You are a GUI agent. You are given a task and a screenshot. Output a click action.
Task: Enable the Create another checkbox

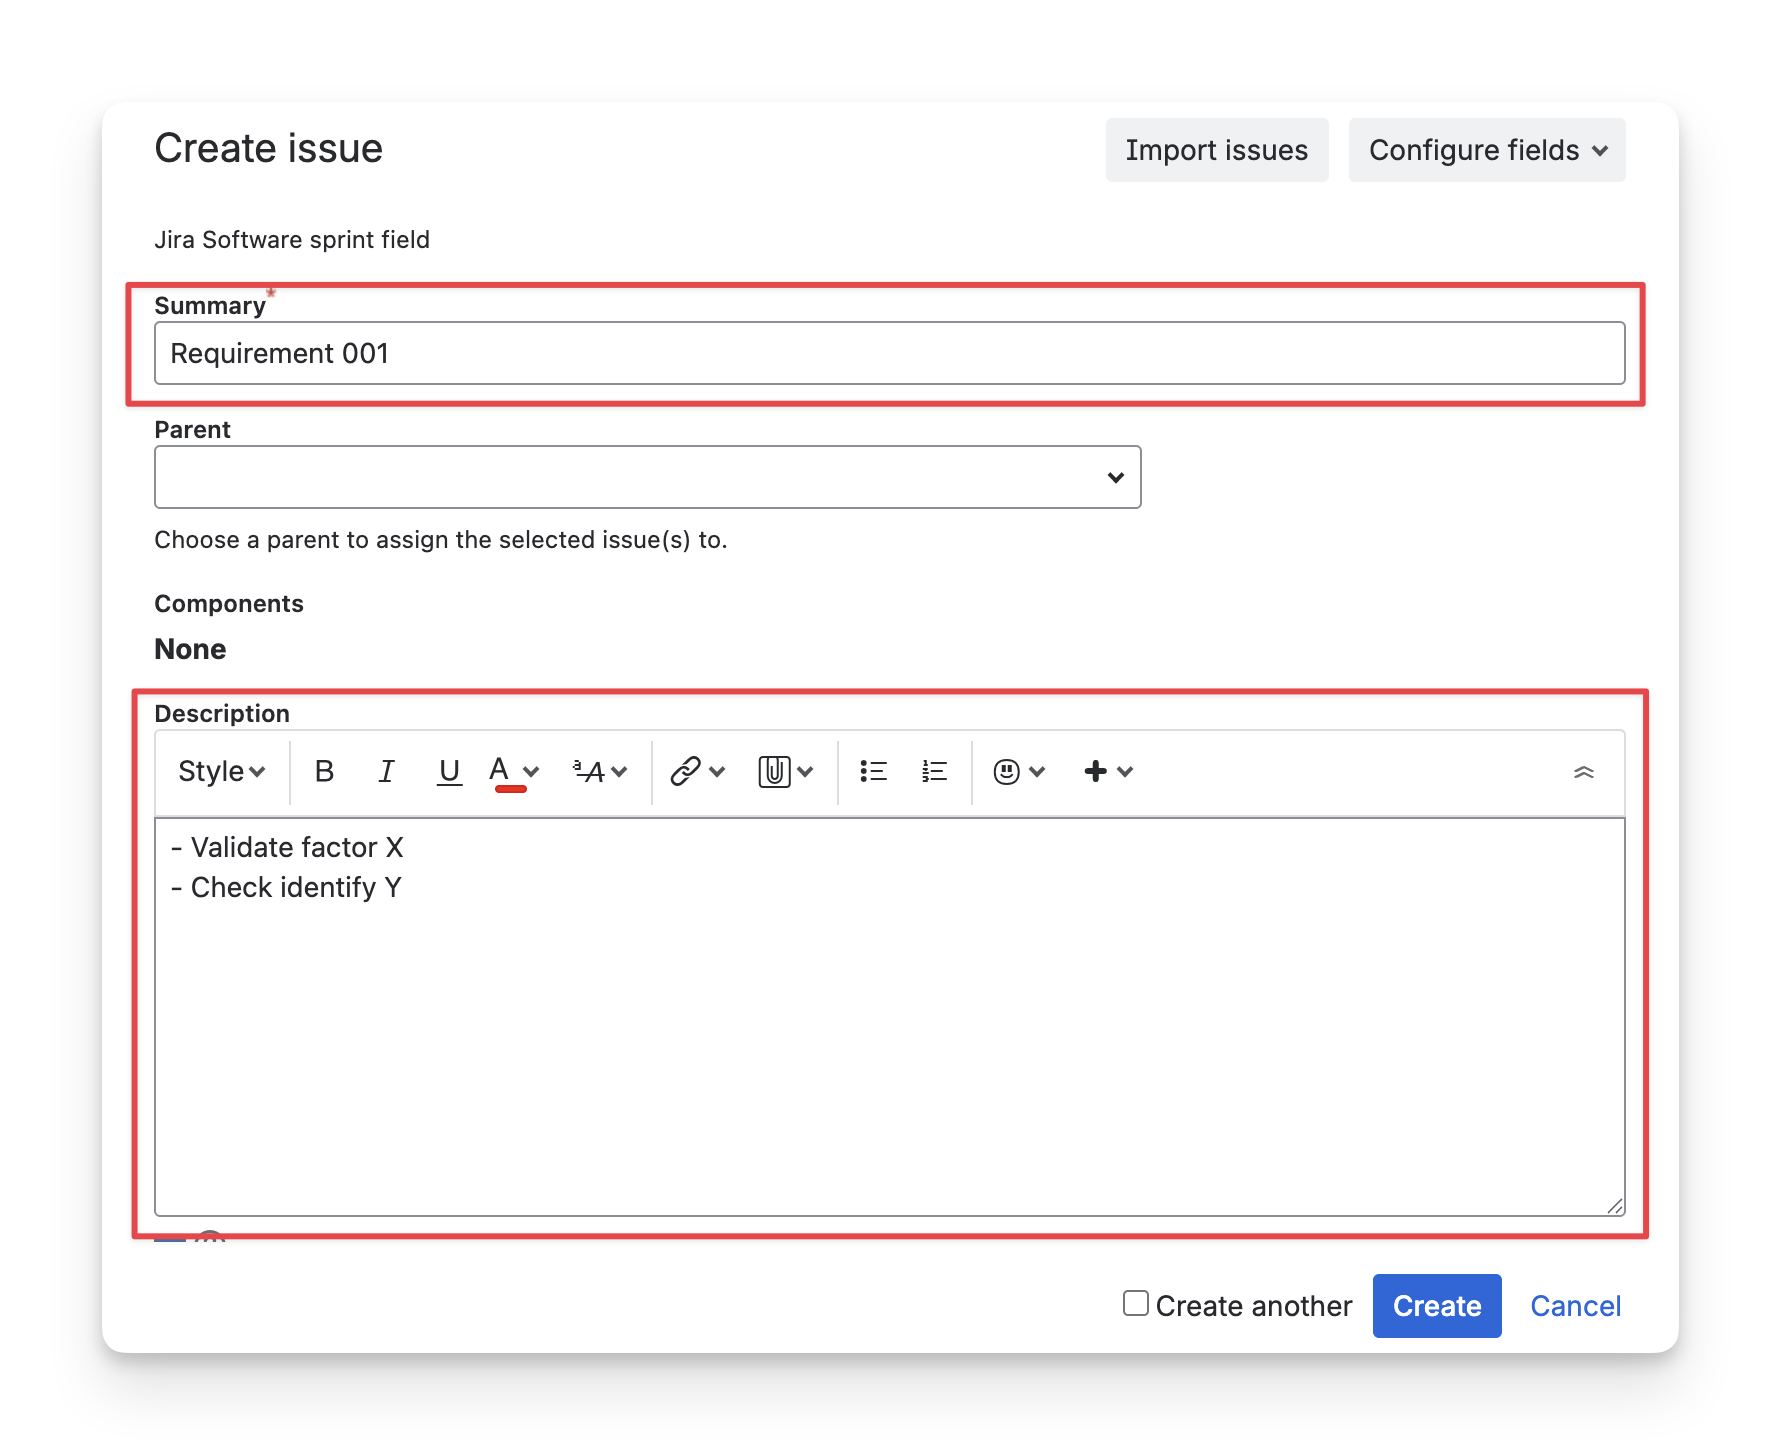(1135, 1303)
